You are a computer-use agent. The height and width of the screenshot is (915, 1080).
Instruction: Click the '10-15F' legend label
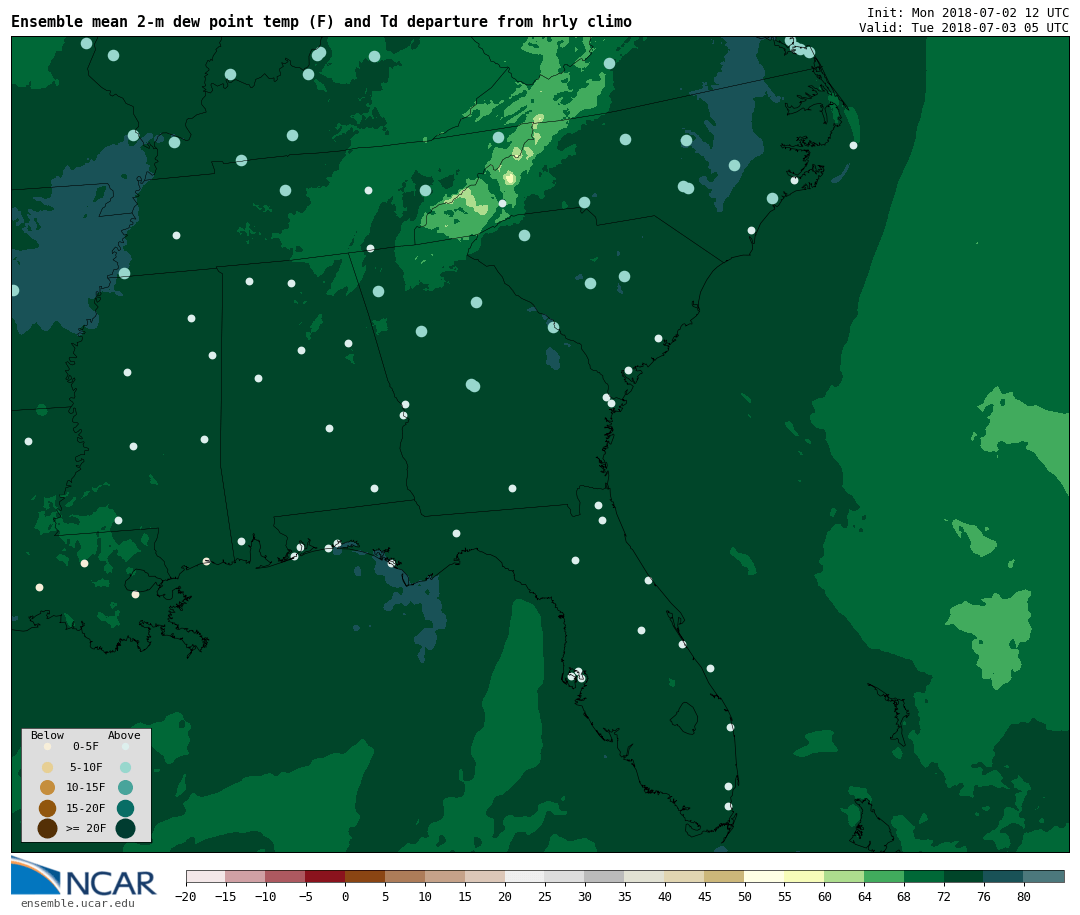[x=86, y=788]
